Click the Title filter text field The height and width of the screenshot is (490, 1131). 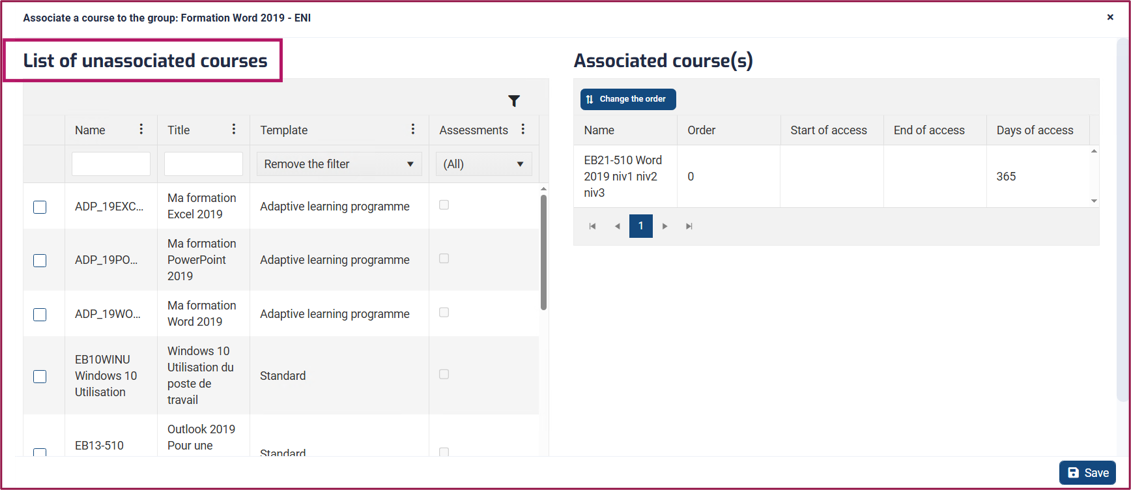203,164
